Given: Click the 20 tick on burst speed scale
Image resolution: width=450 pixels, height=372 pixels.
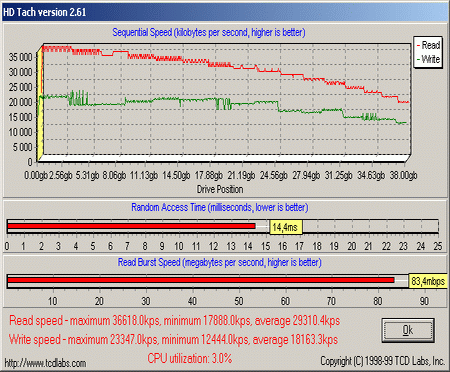Looking at the screenshot, I should (99, 301).
